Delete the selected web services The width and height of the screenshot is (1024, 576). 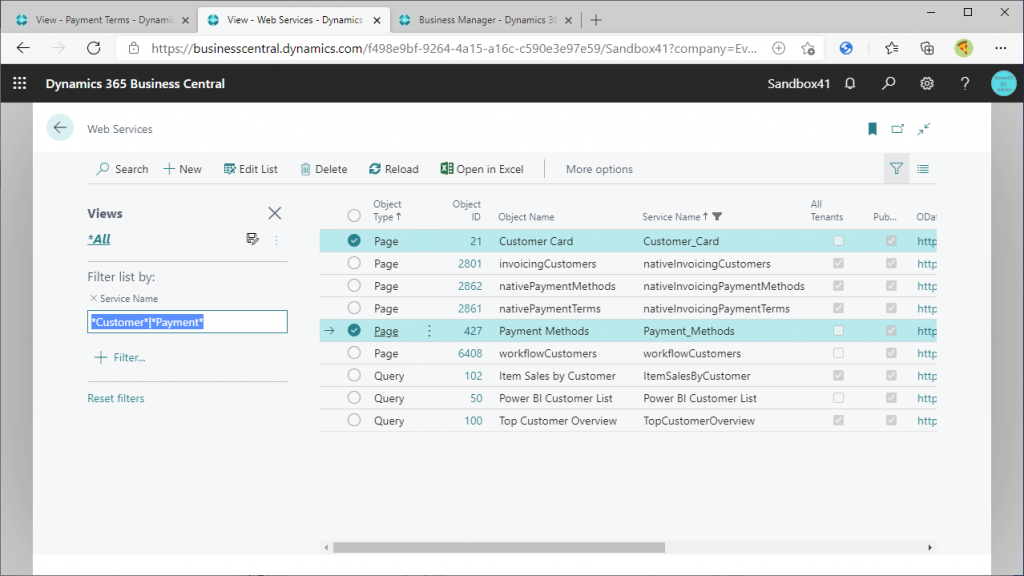coord(324,169)
